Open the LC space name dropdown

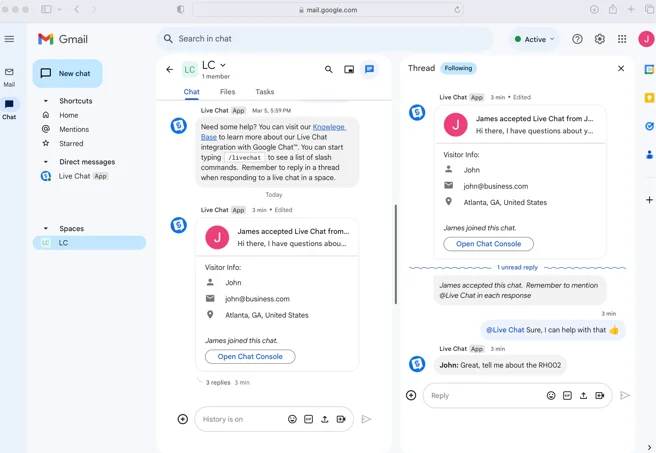(x=222, y=65)
